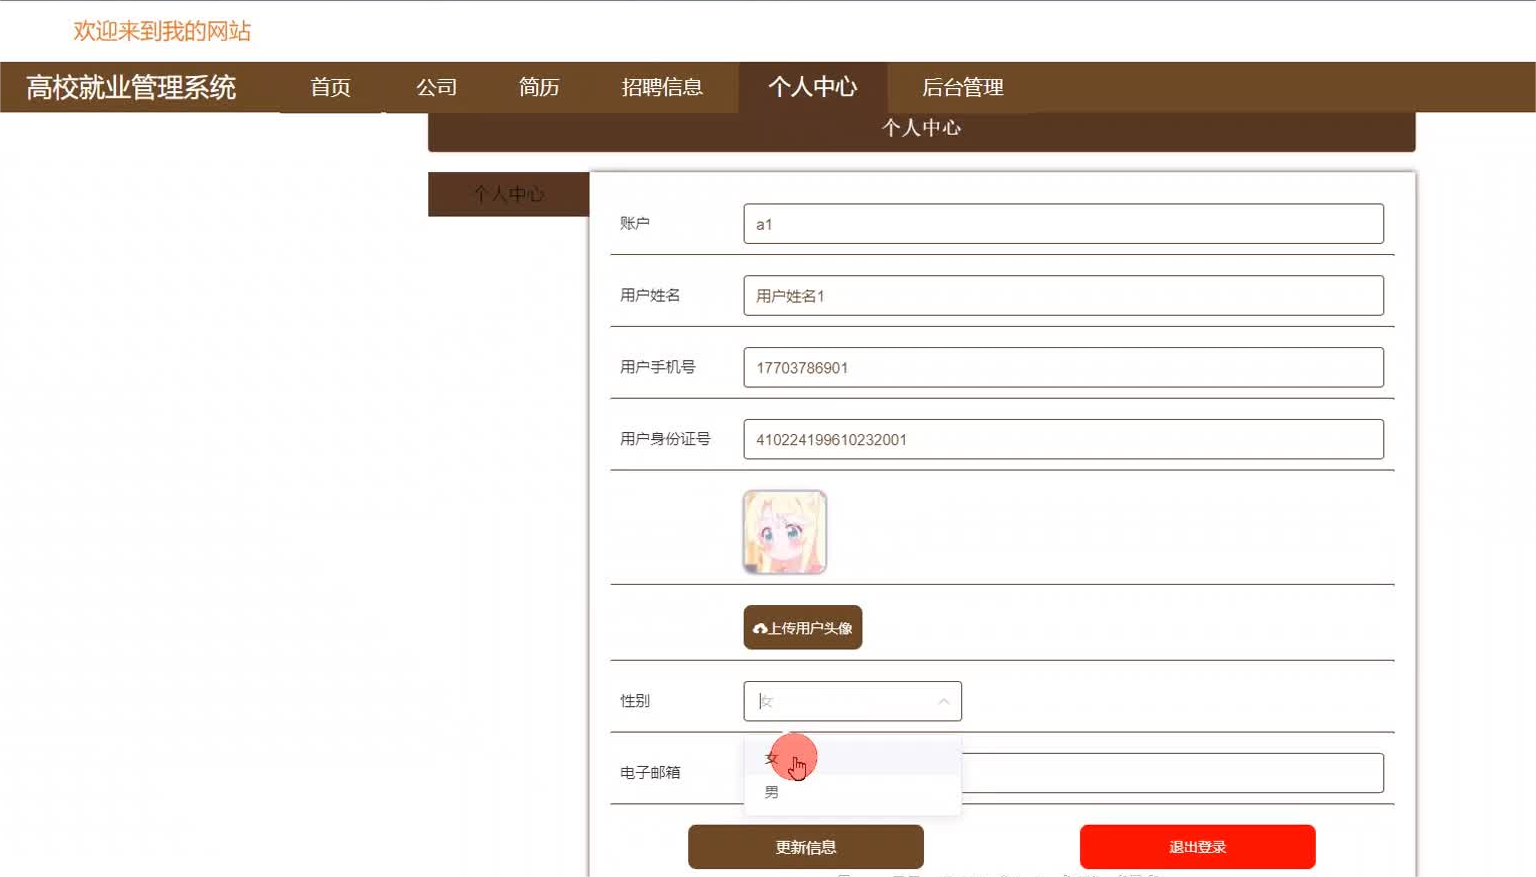
Task: Select 个人中心 in top navigation
Action: [x=812, y=87]
